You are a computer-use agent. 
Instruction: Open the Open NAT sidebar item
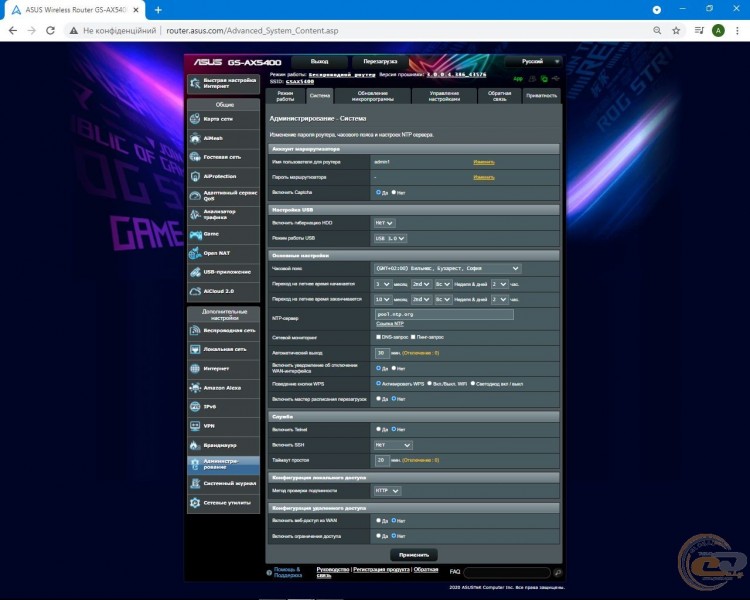[x=223, y=253]
